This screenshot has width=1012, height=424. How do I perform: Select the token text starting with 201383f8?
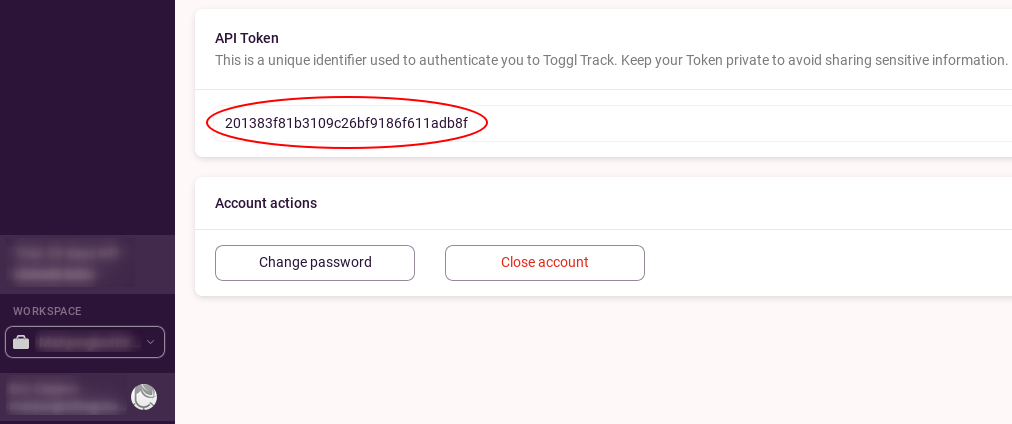pyautogui.click(x=346, y=123)
